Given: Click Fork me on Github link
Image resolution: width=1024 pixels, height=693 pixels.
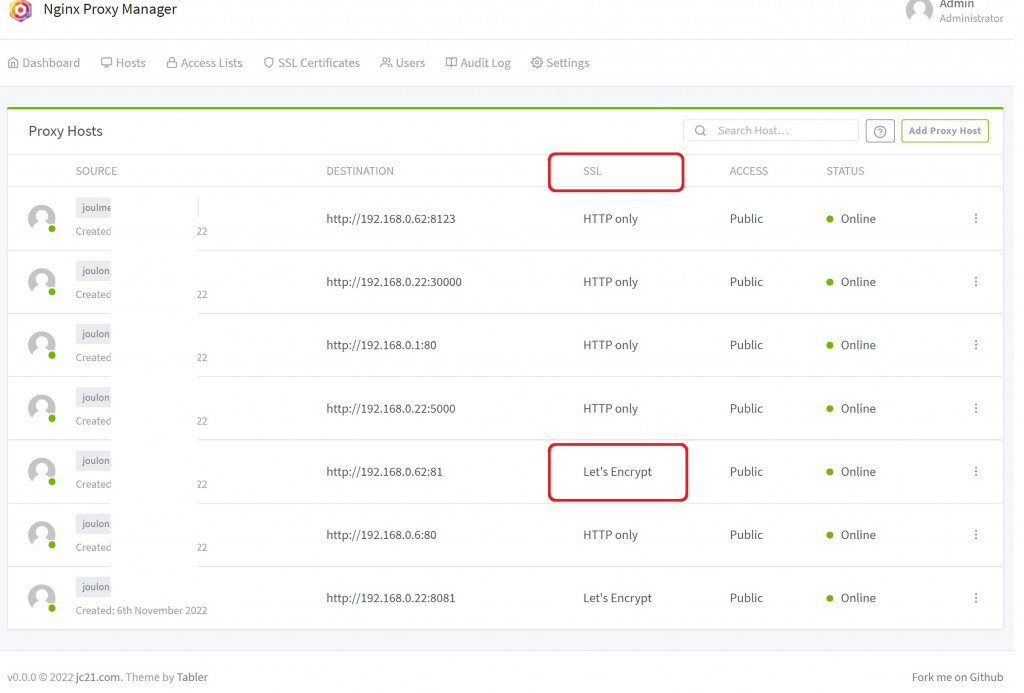Looking at the screenshot, I should [957, 677].
